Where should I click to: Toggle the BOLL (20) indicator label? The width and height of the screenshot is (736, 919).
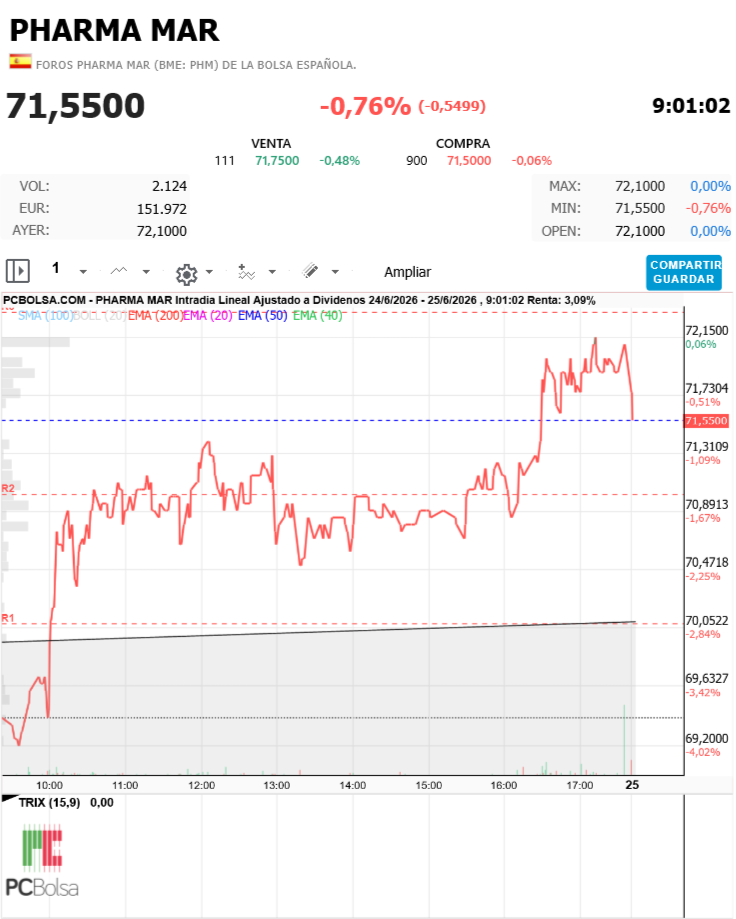click(x=98, y=315)
